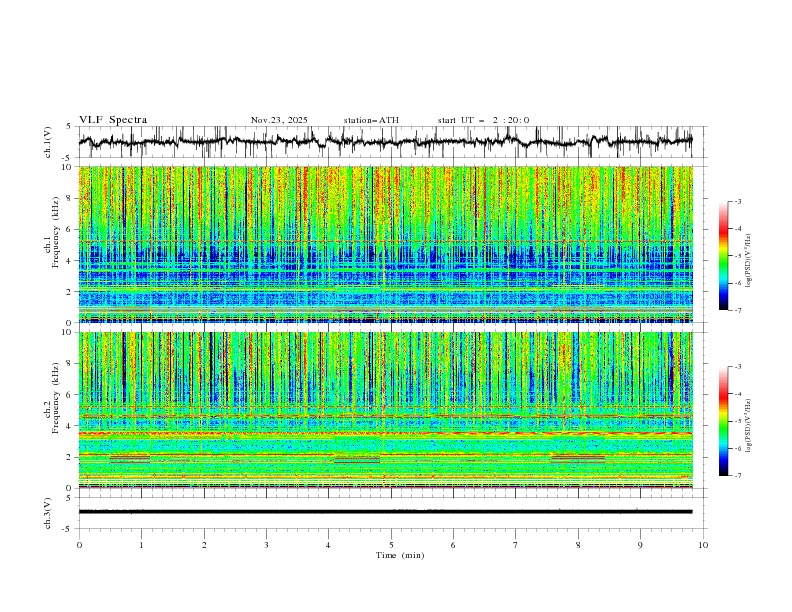This screenshot has width=792, height=612.
Task: Click the 8 minute tick label
Action: pos(578,545)
